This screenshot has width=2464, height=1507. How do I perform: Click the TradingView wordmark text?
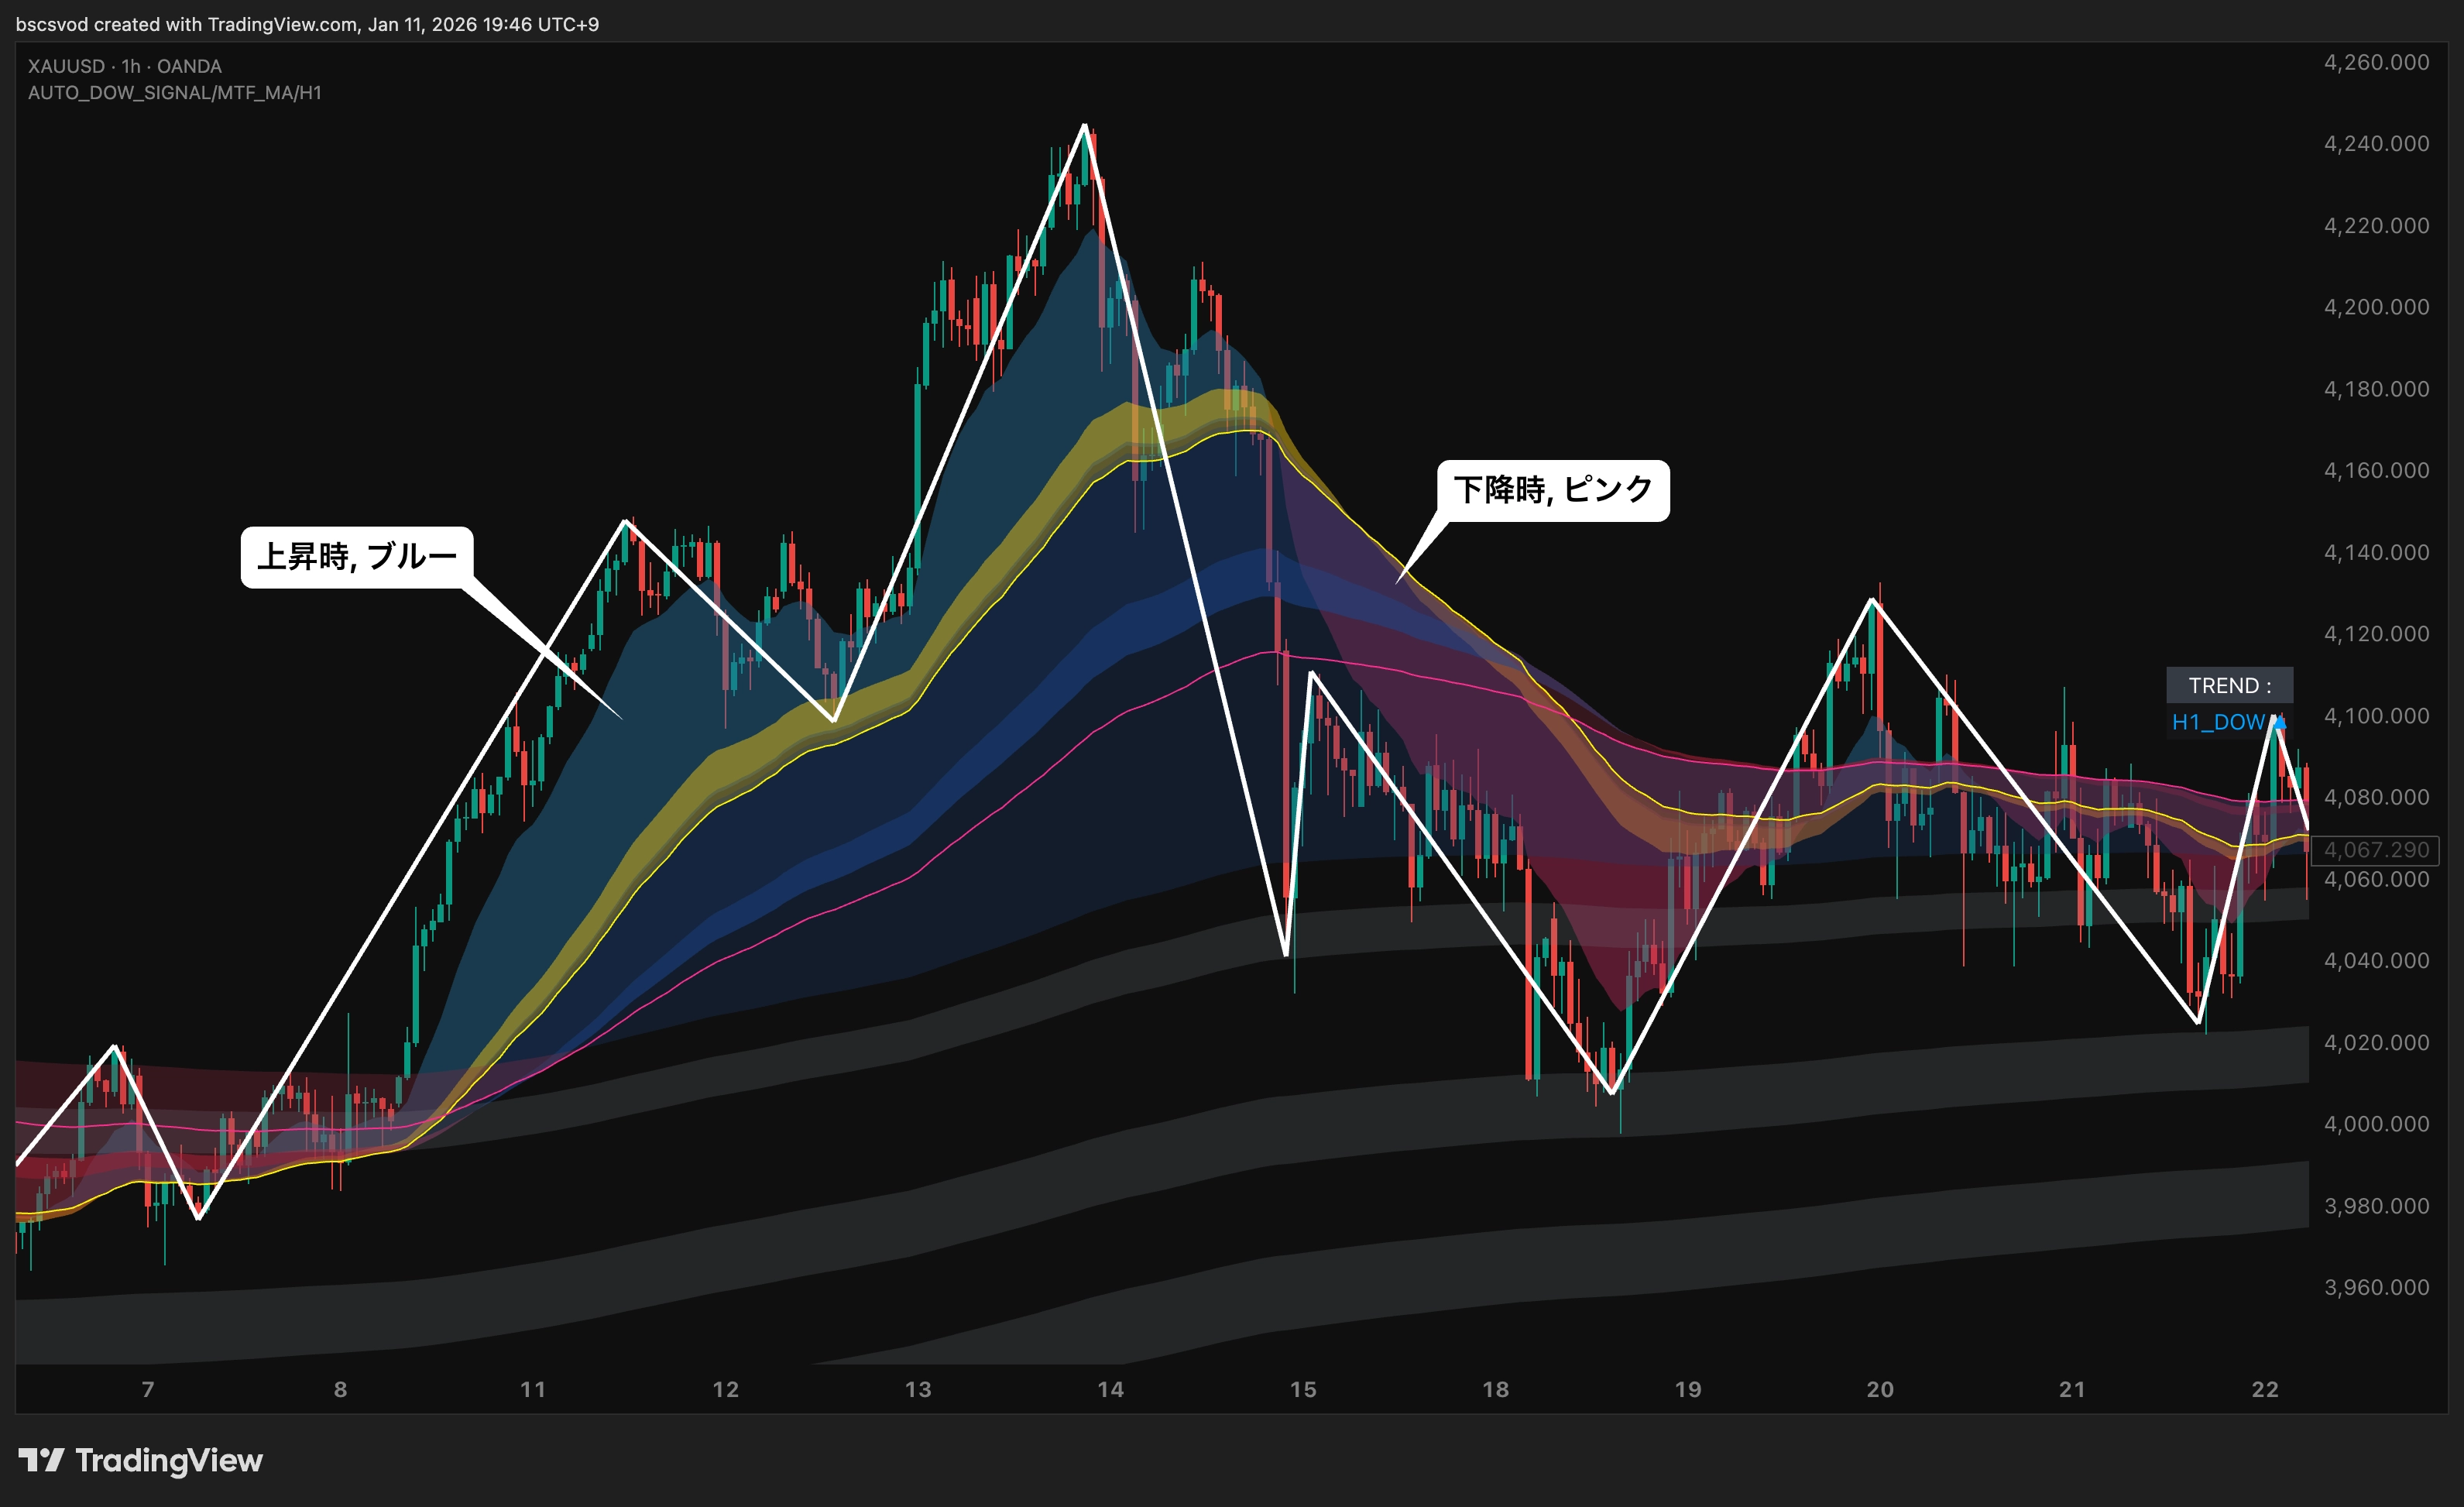coord(169,1460)
